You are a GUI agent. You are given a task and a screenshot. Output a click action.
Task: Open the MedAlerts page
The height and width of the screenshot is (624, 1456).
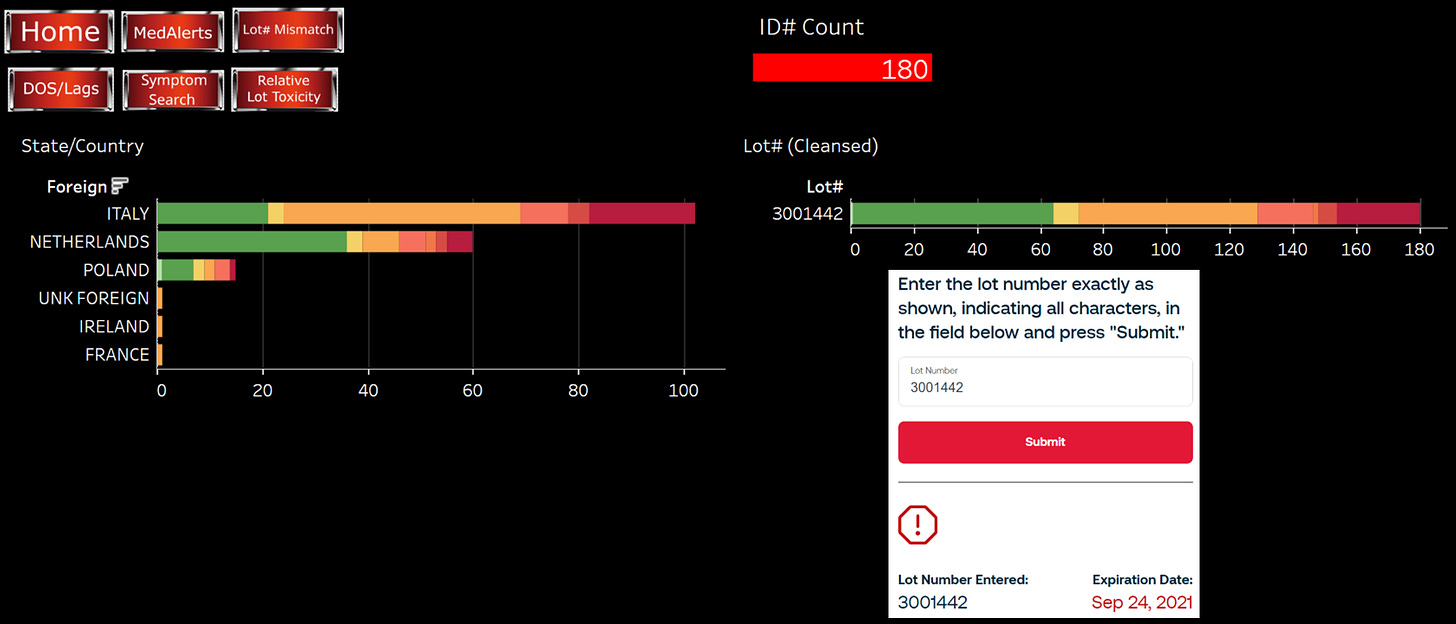(173, 32)
